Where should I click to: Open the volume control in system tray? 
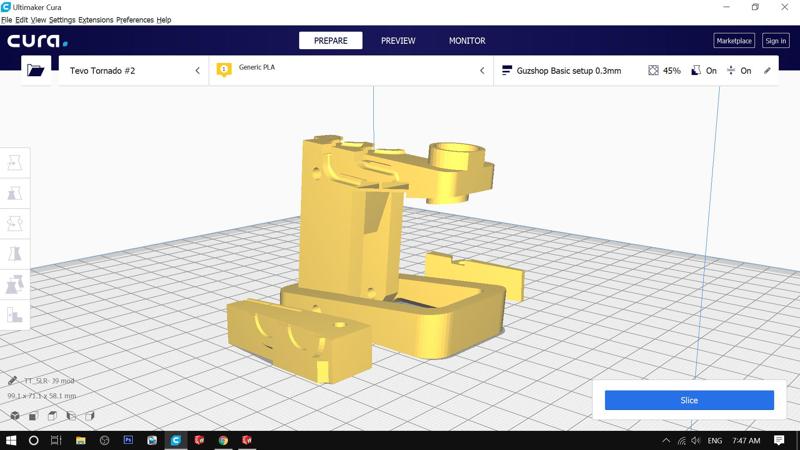tap(696, 440)
